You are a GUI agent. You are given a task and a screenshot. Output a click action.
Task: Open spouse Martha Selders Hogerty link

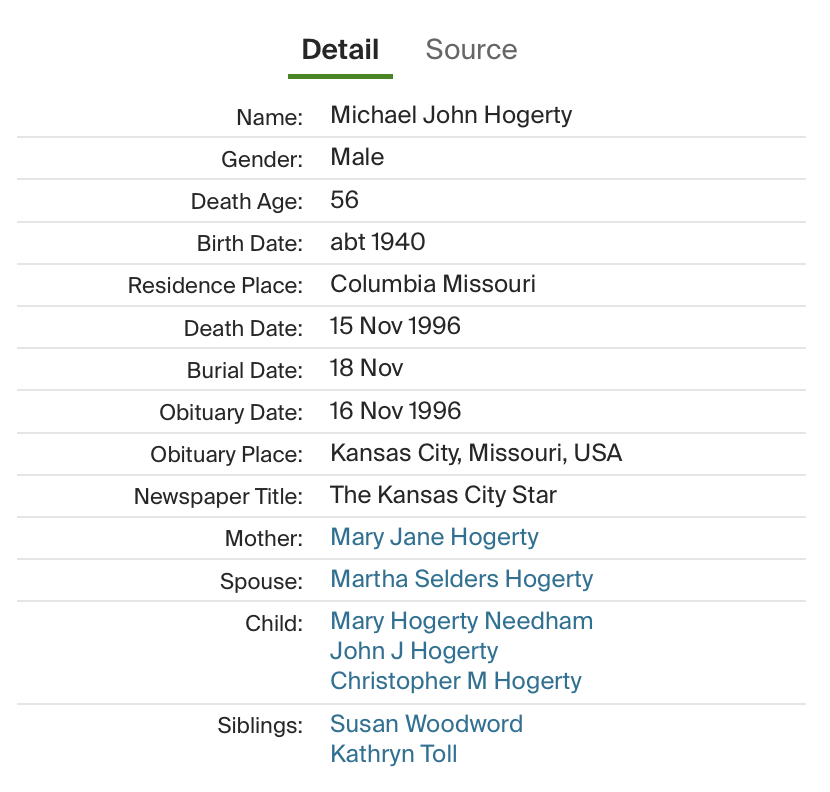point(461,579)
